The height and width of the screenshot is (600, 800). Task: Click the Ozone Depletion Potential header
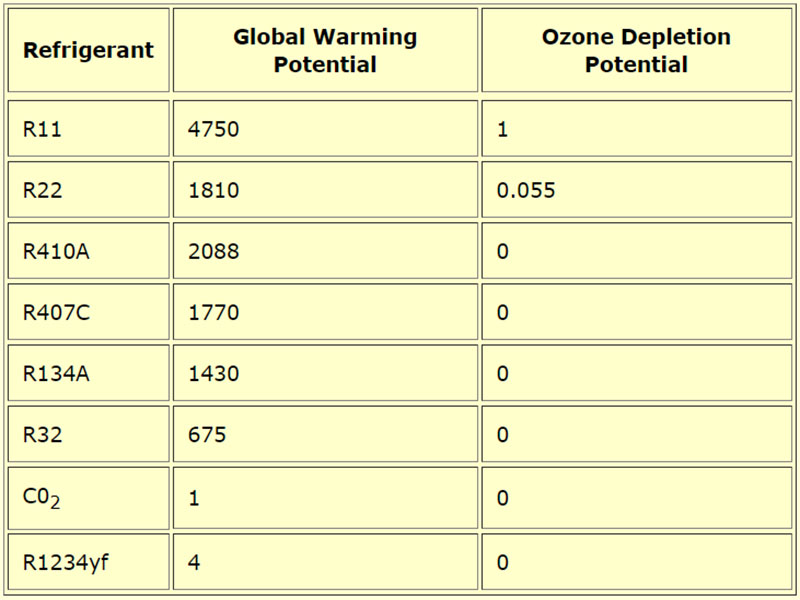click(636, 50)
